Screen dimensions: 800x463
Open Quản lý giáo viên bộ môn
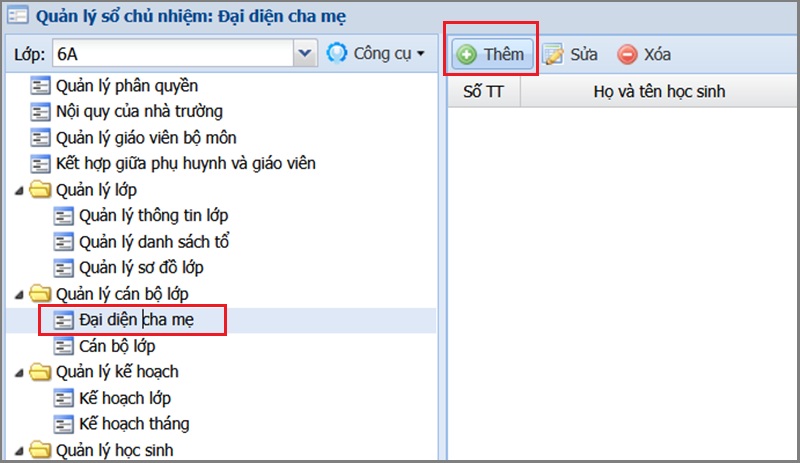pyautogui.click(x=146, y=138)
